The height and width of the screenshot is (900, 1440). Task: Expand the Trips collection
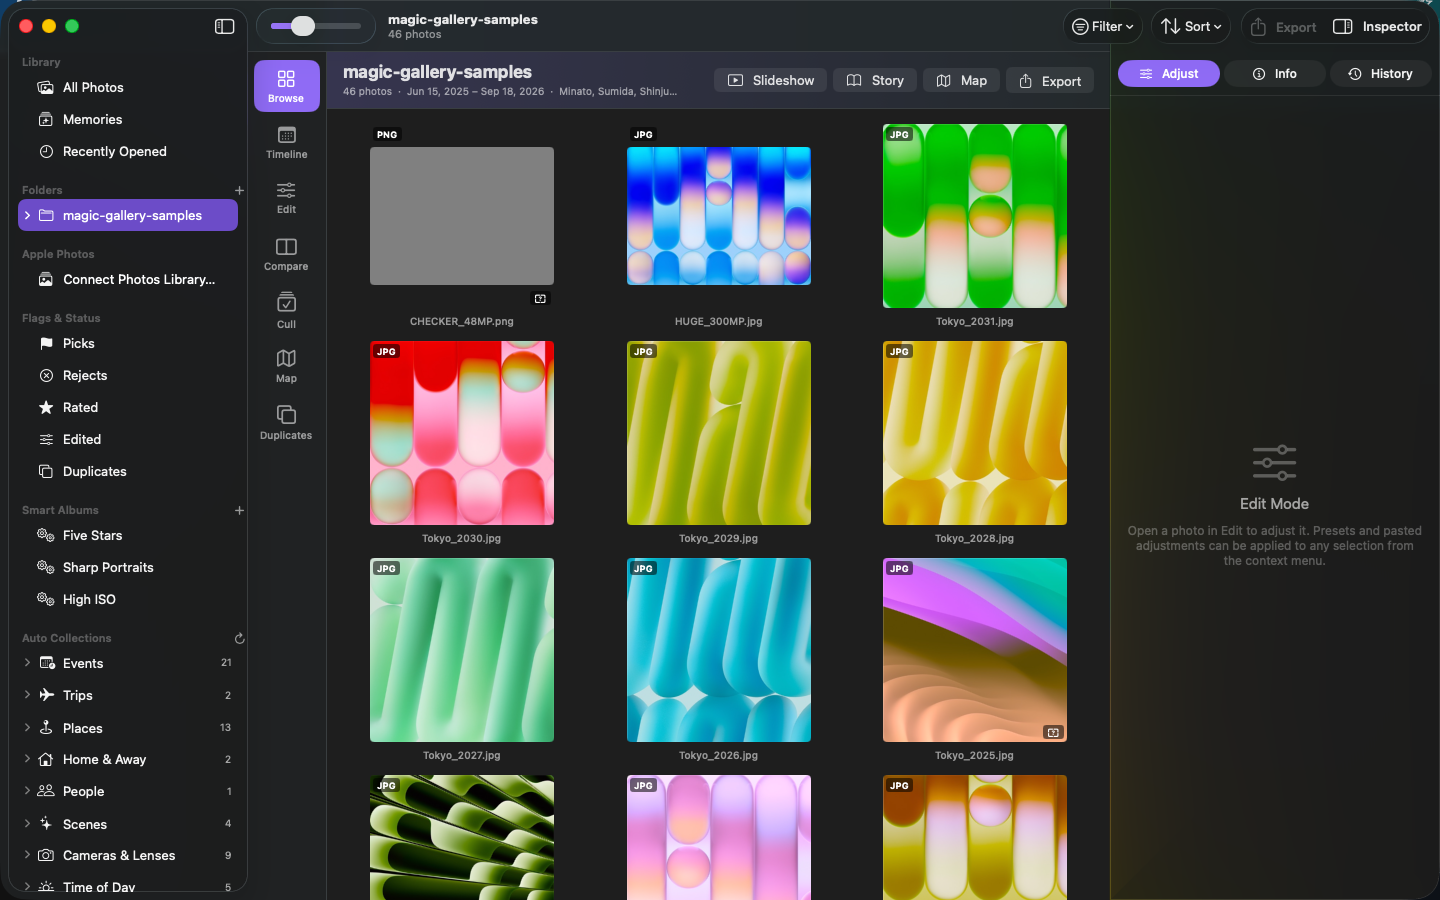[27, 695]
